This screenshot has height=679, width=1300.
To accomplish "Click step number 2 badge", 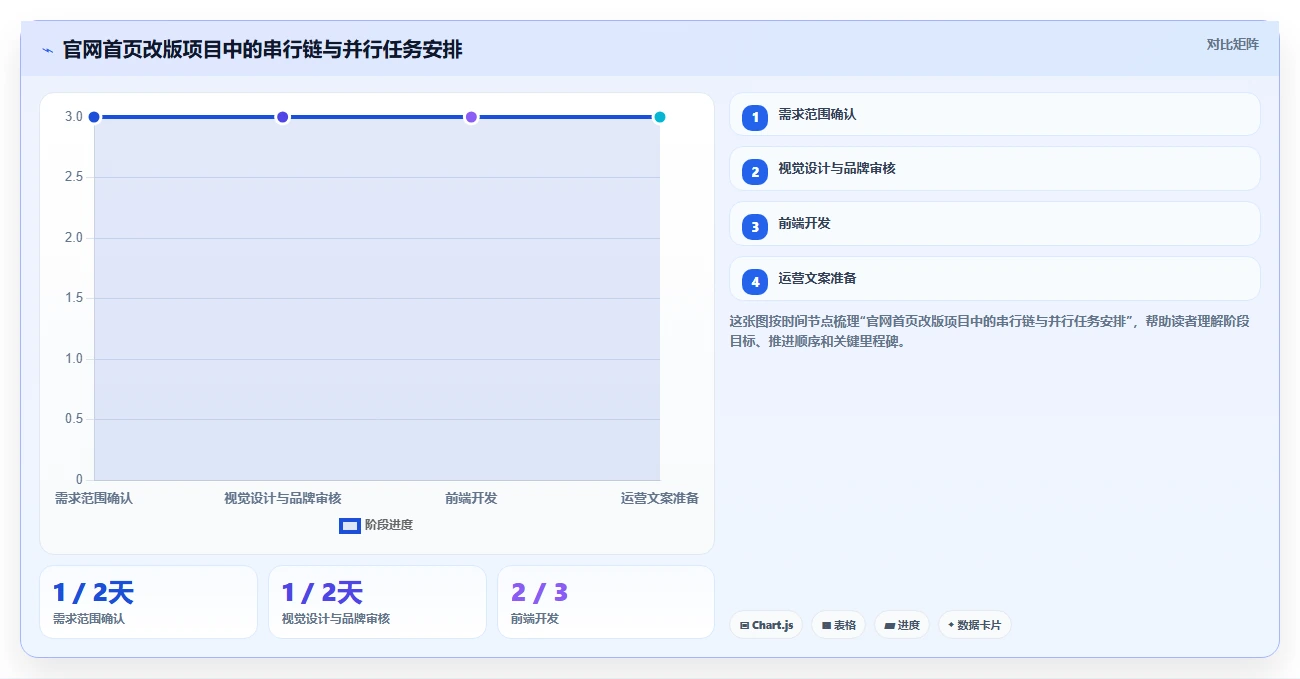I will point(755,172).
